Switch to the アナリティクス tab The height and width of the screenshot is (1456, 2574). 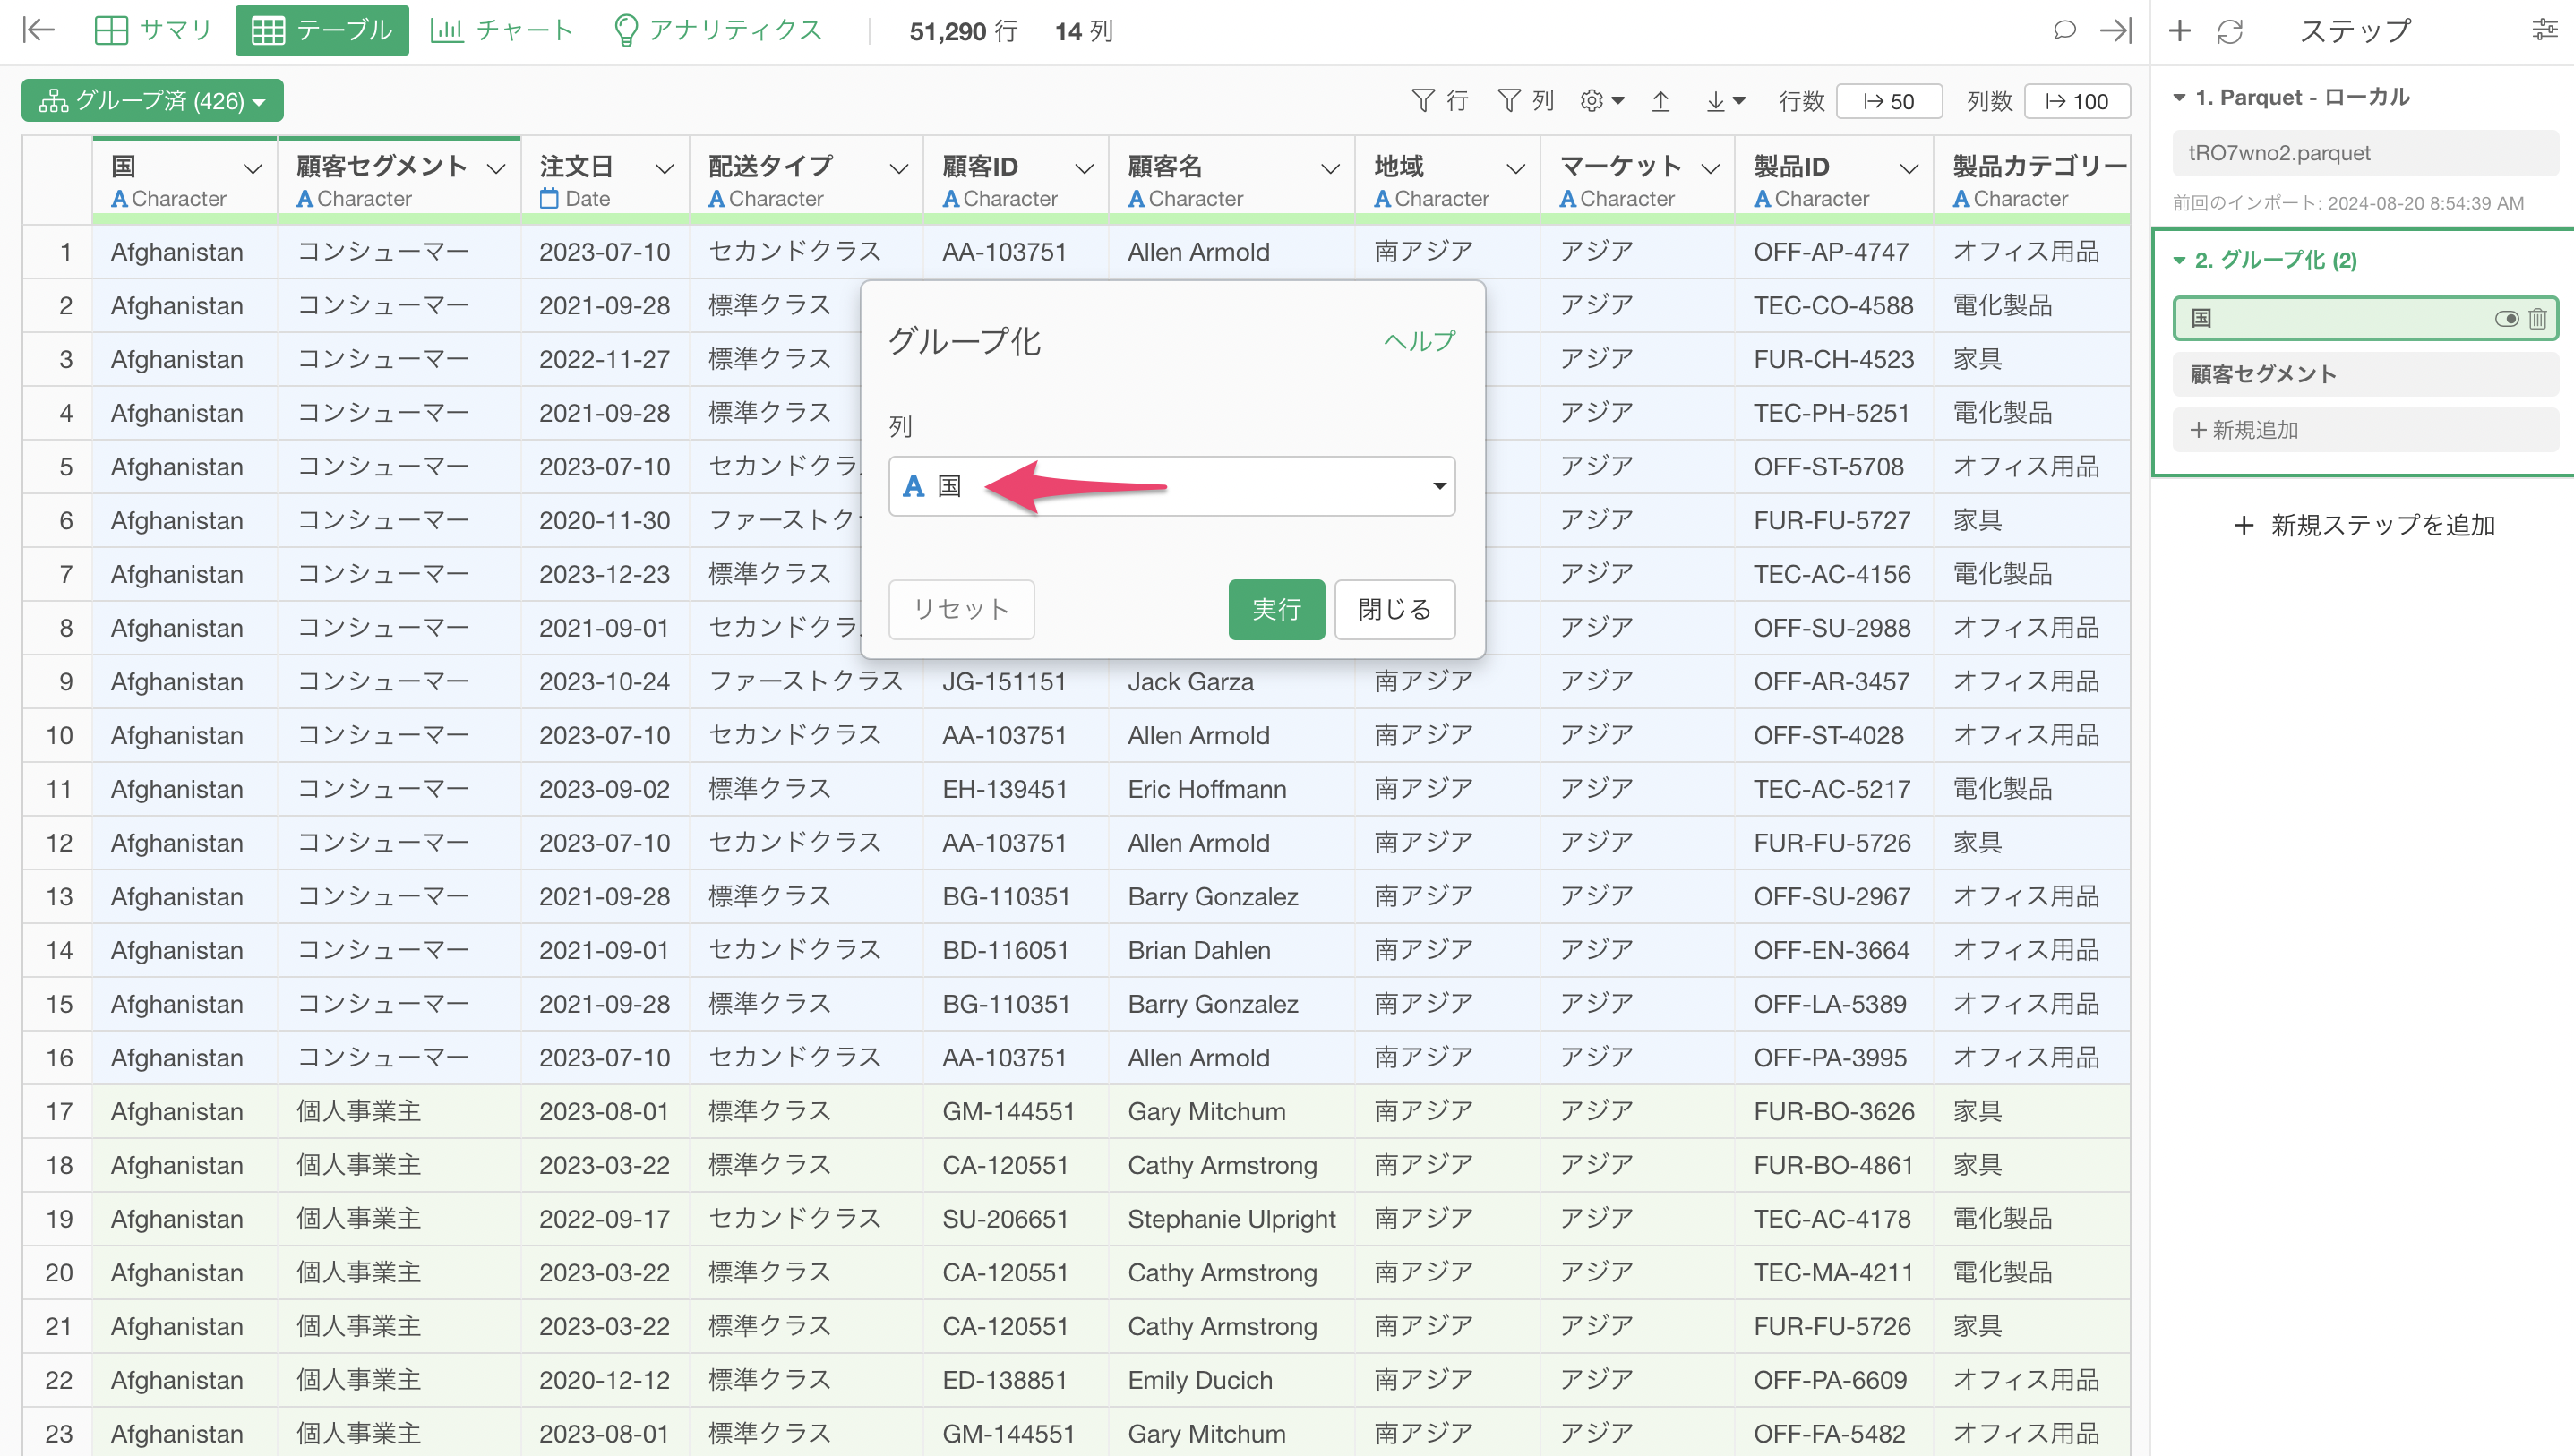[x=717, y=30]
